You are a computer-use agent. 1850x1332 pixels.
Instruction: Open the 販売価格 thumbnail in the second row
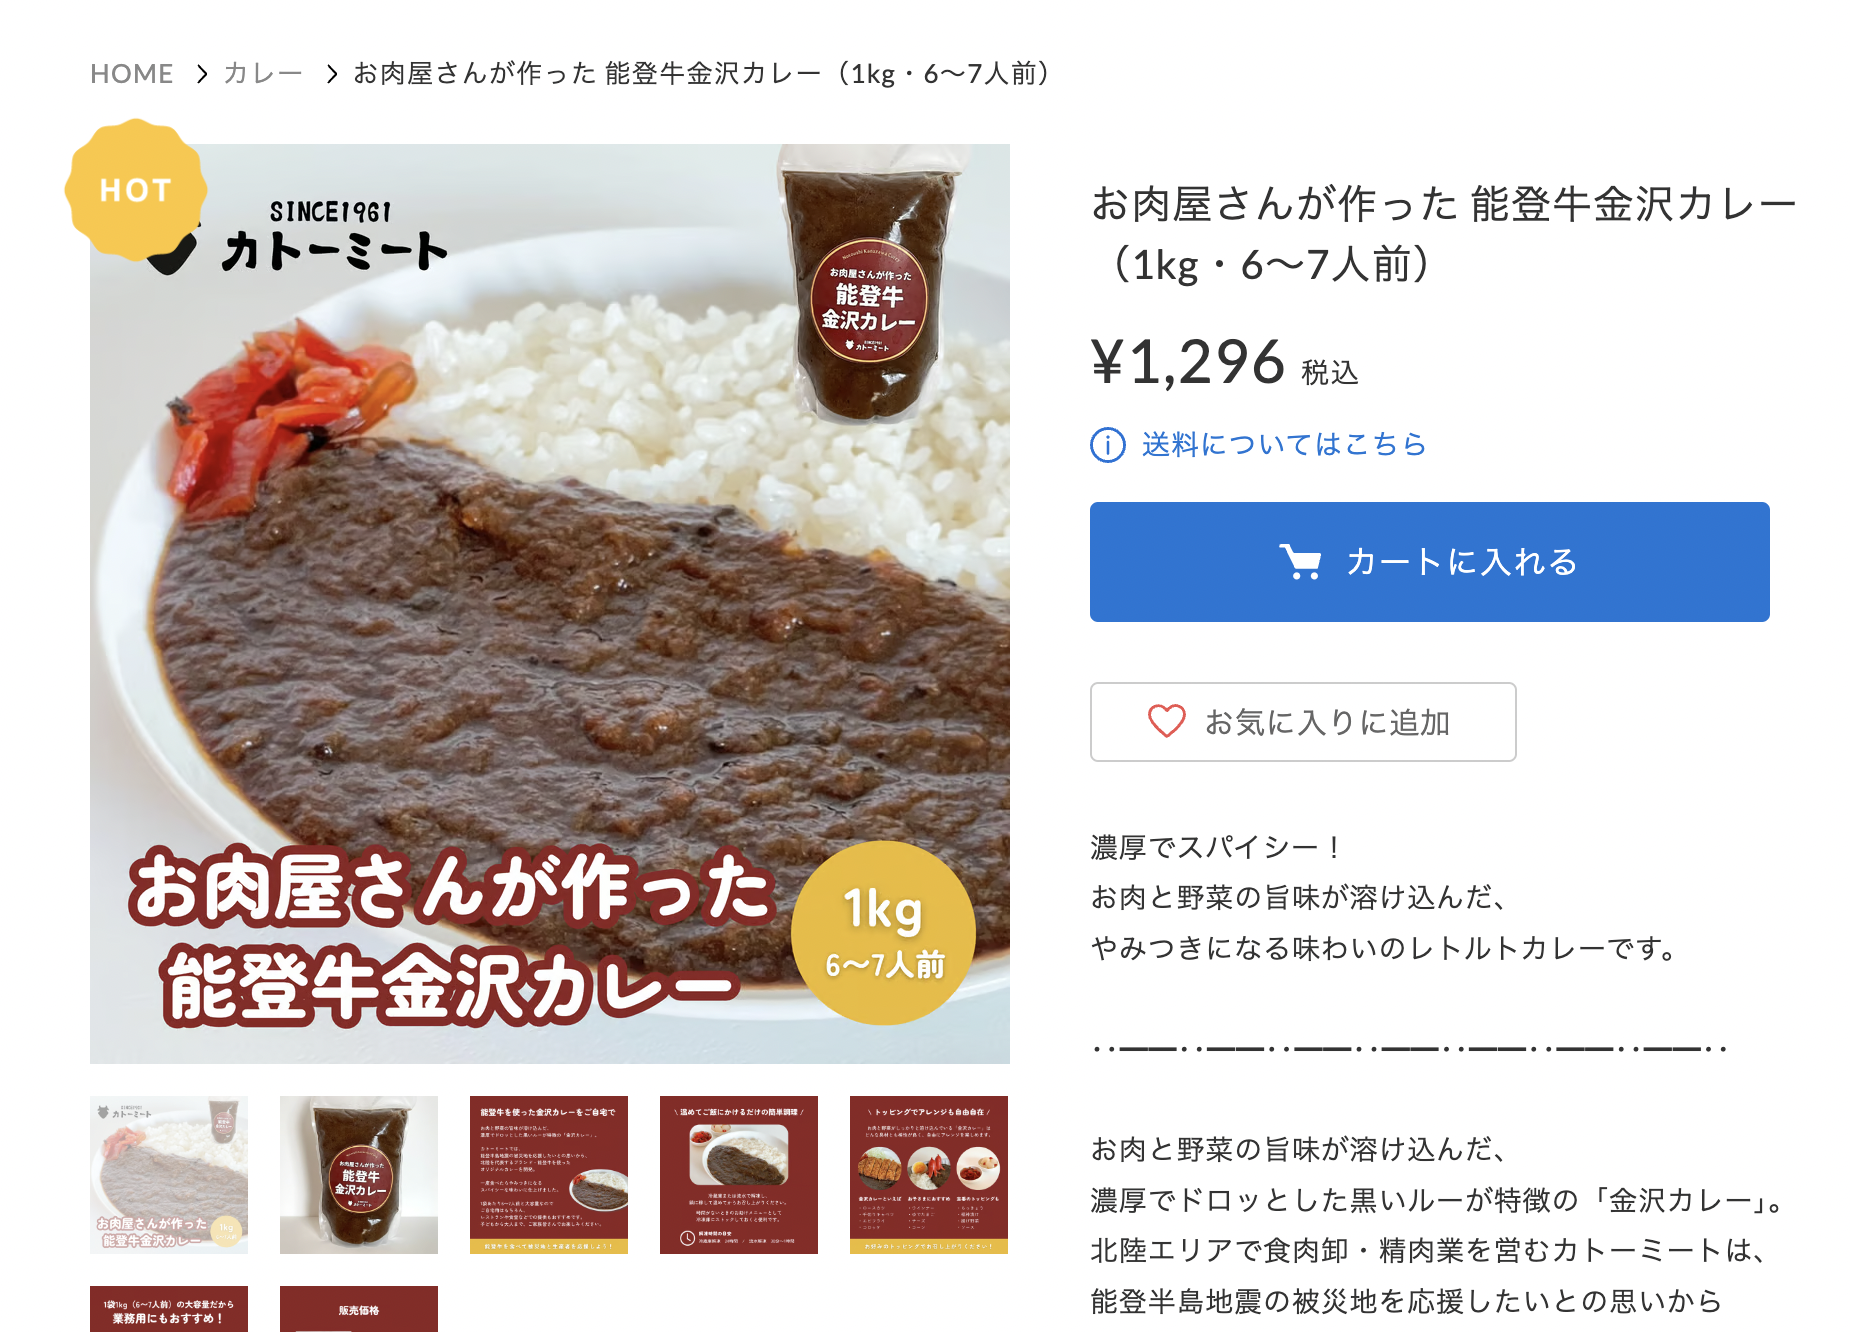[359, 1309]
